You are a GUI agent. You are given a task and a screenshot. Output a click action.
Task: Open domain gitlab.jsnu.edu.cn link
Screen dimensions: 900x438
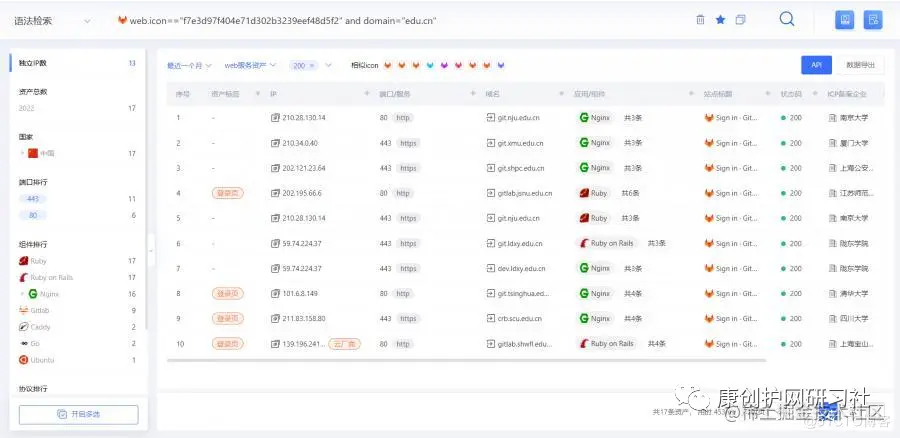525,193
